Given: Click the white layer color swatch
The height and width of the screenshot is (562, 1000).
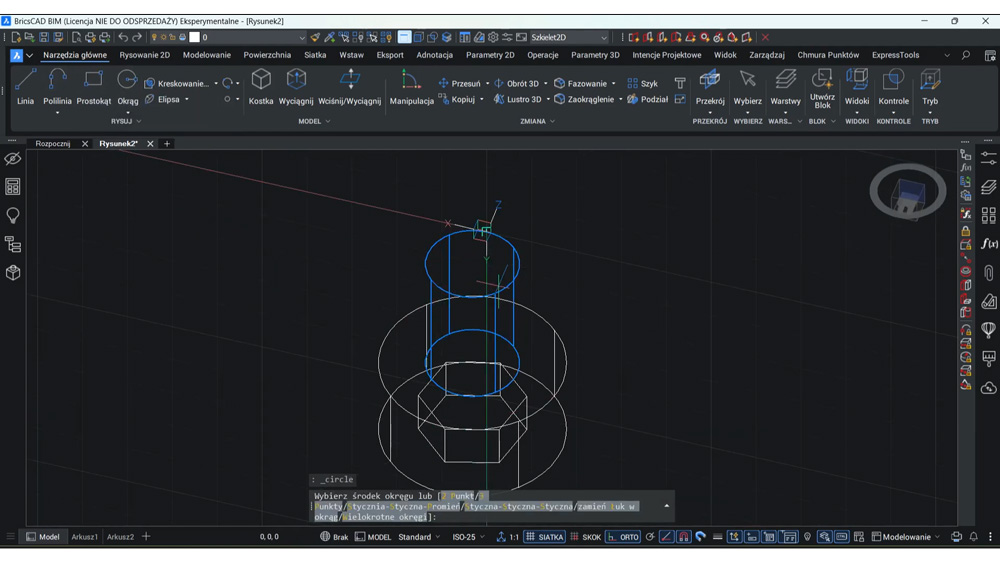Looking at the screenshot, I should click(195, 38).
